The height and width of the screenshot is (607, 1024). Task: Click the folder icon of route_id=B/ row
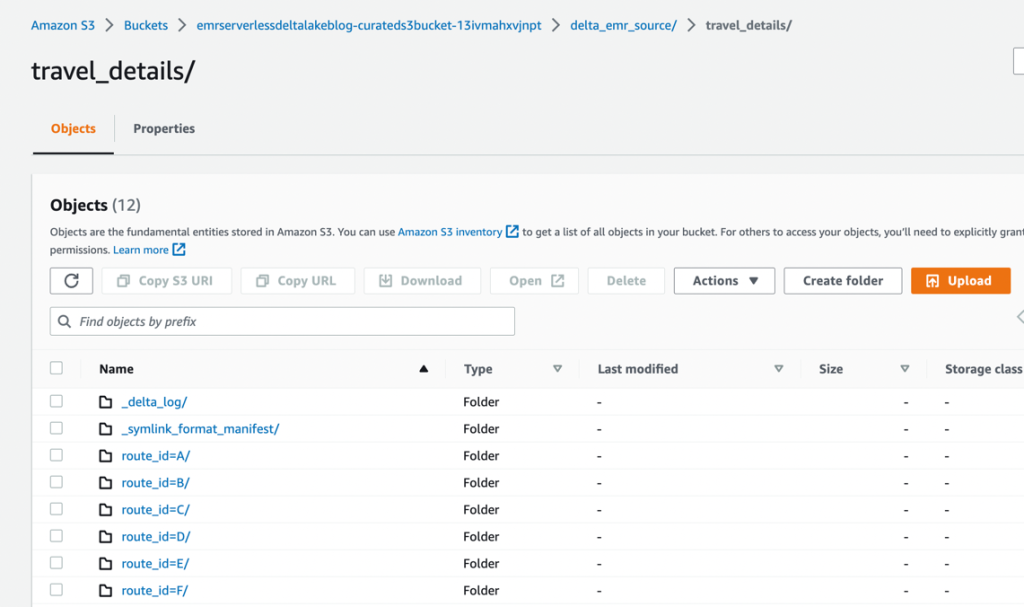click(105, 483)
